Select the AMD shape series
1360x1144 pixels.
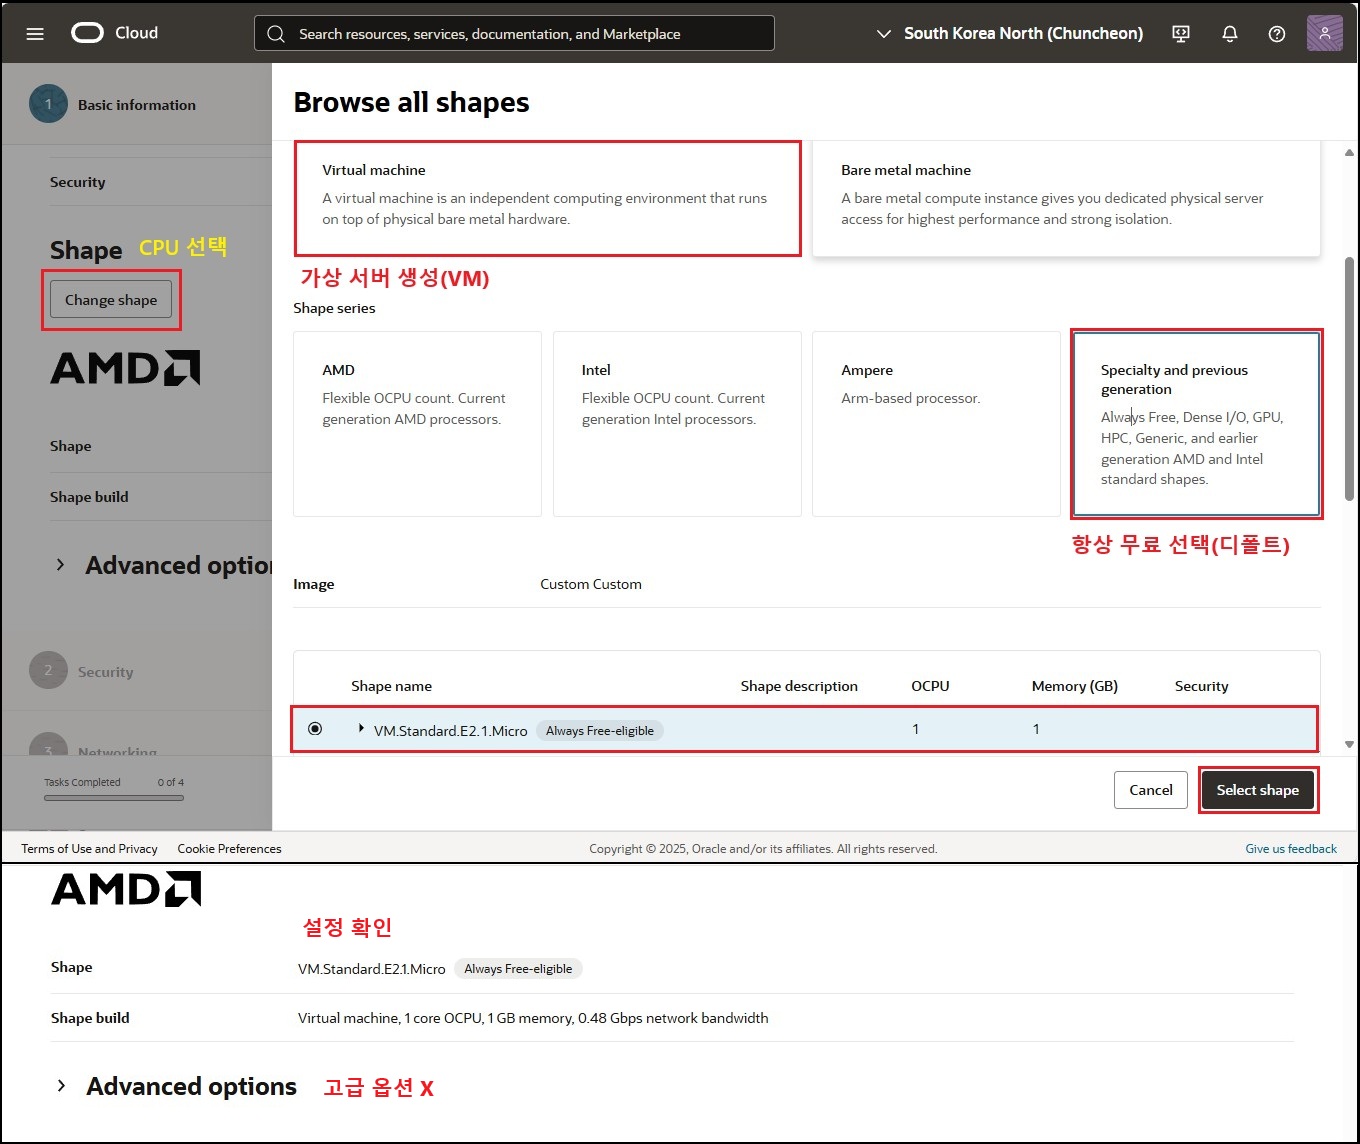(x=417, y=424)
